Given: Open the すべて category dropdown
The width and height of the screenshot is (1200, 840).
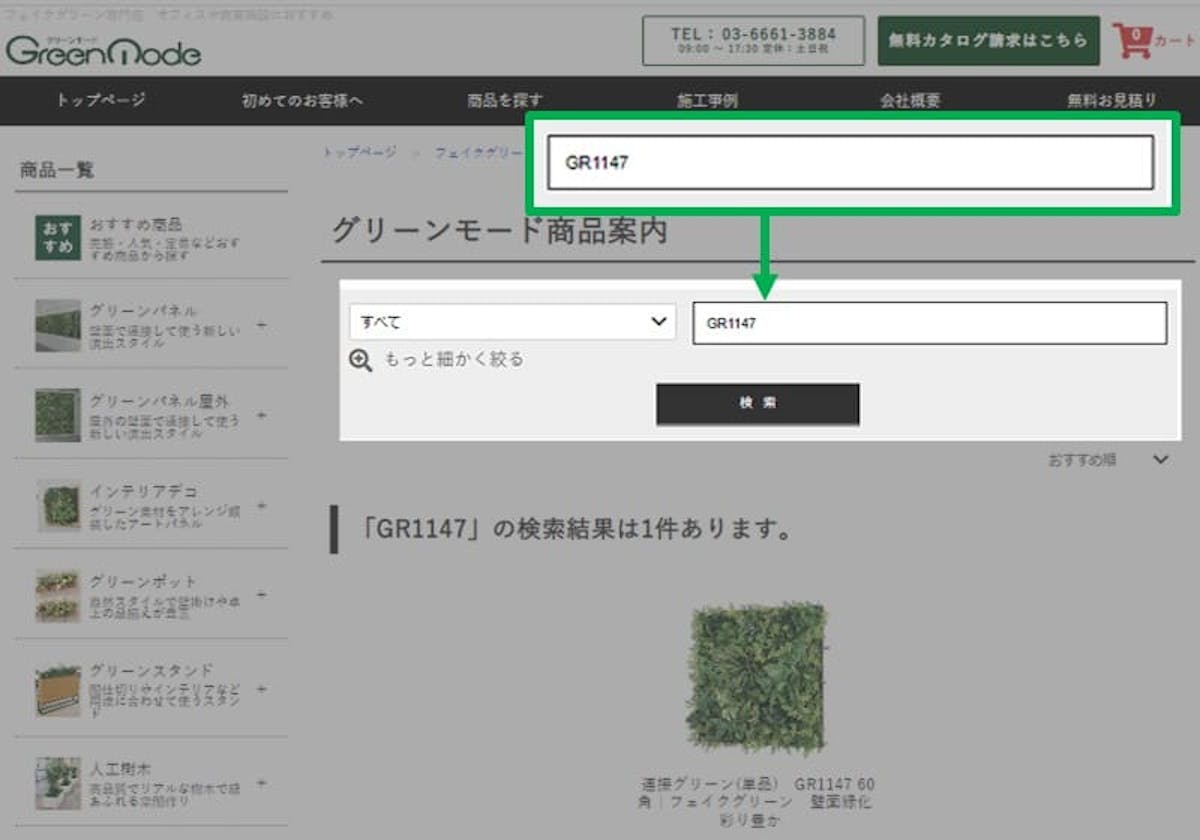Looking at the screenshot, I should (x=512, y=322).
